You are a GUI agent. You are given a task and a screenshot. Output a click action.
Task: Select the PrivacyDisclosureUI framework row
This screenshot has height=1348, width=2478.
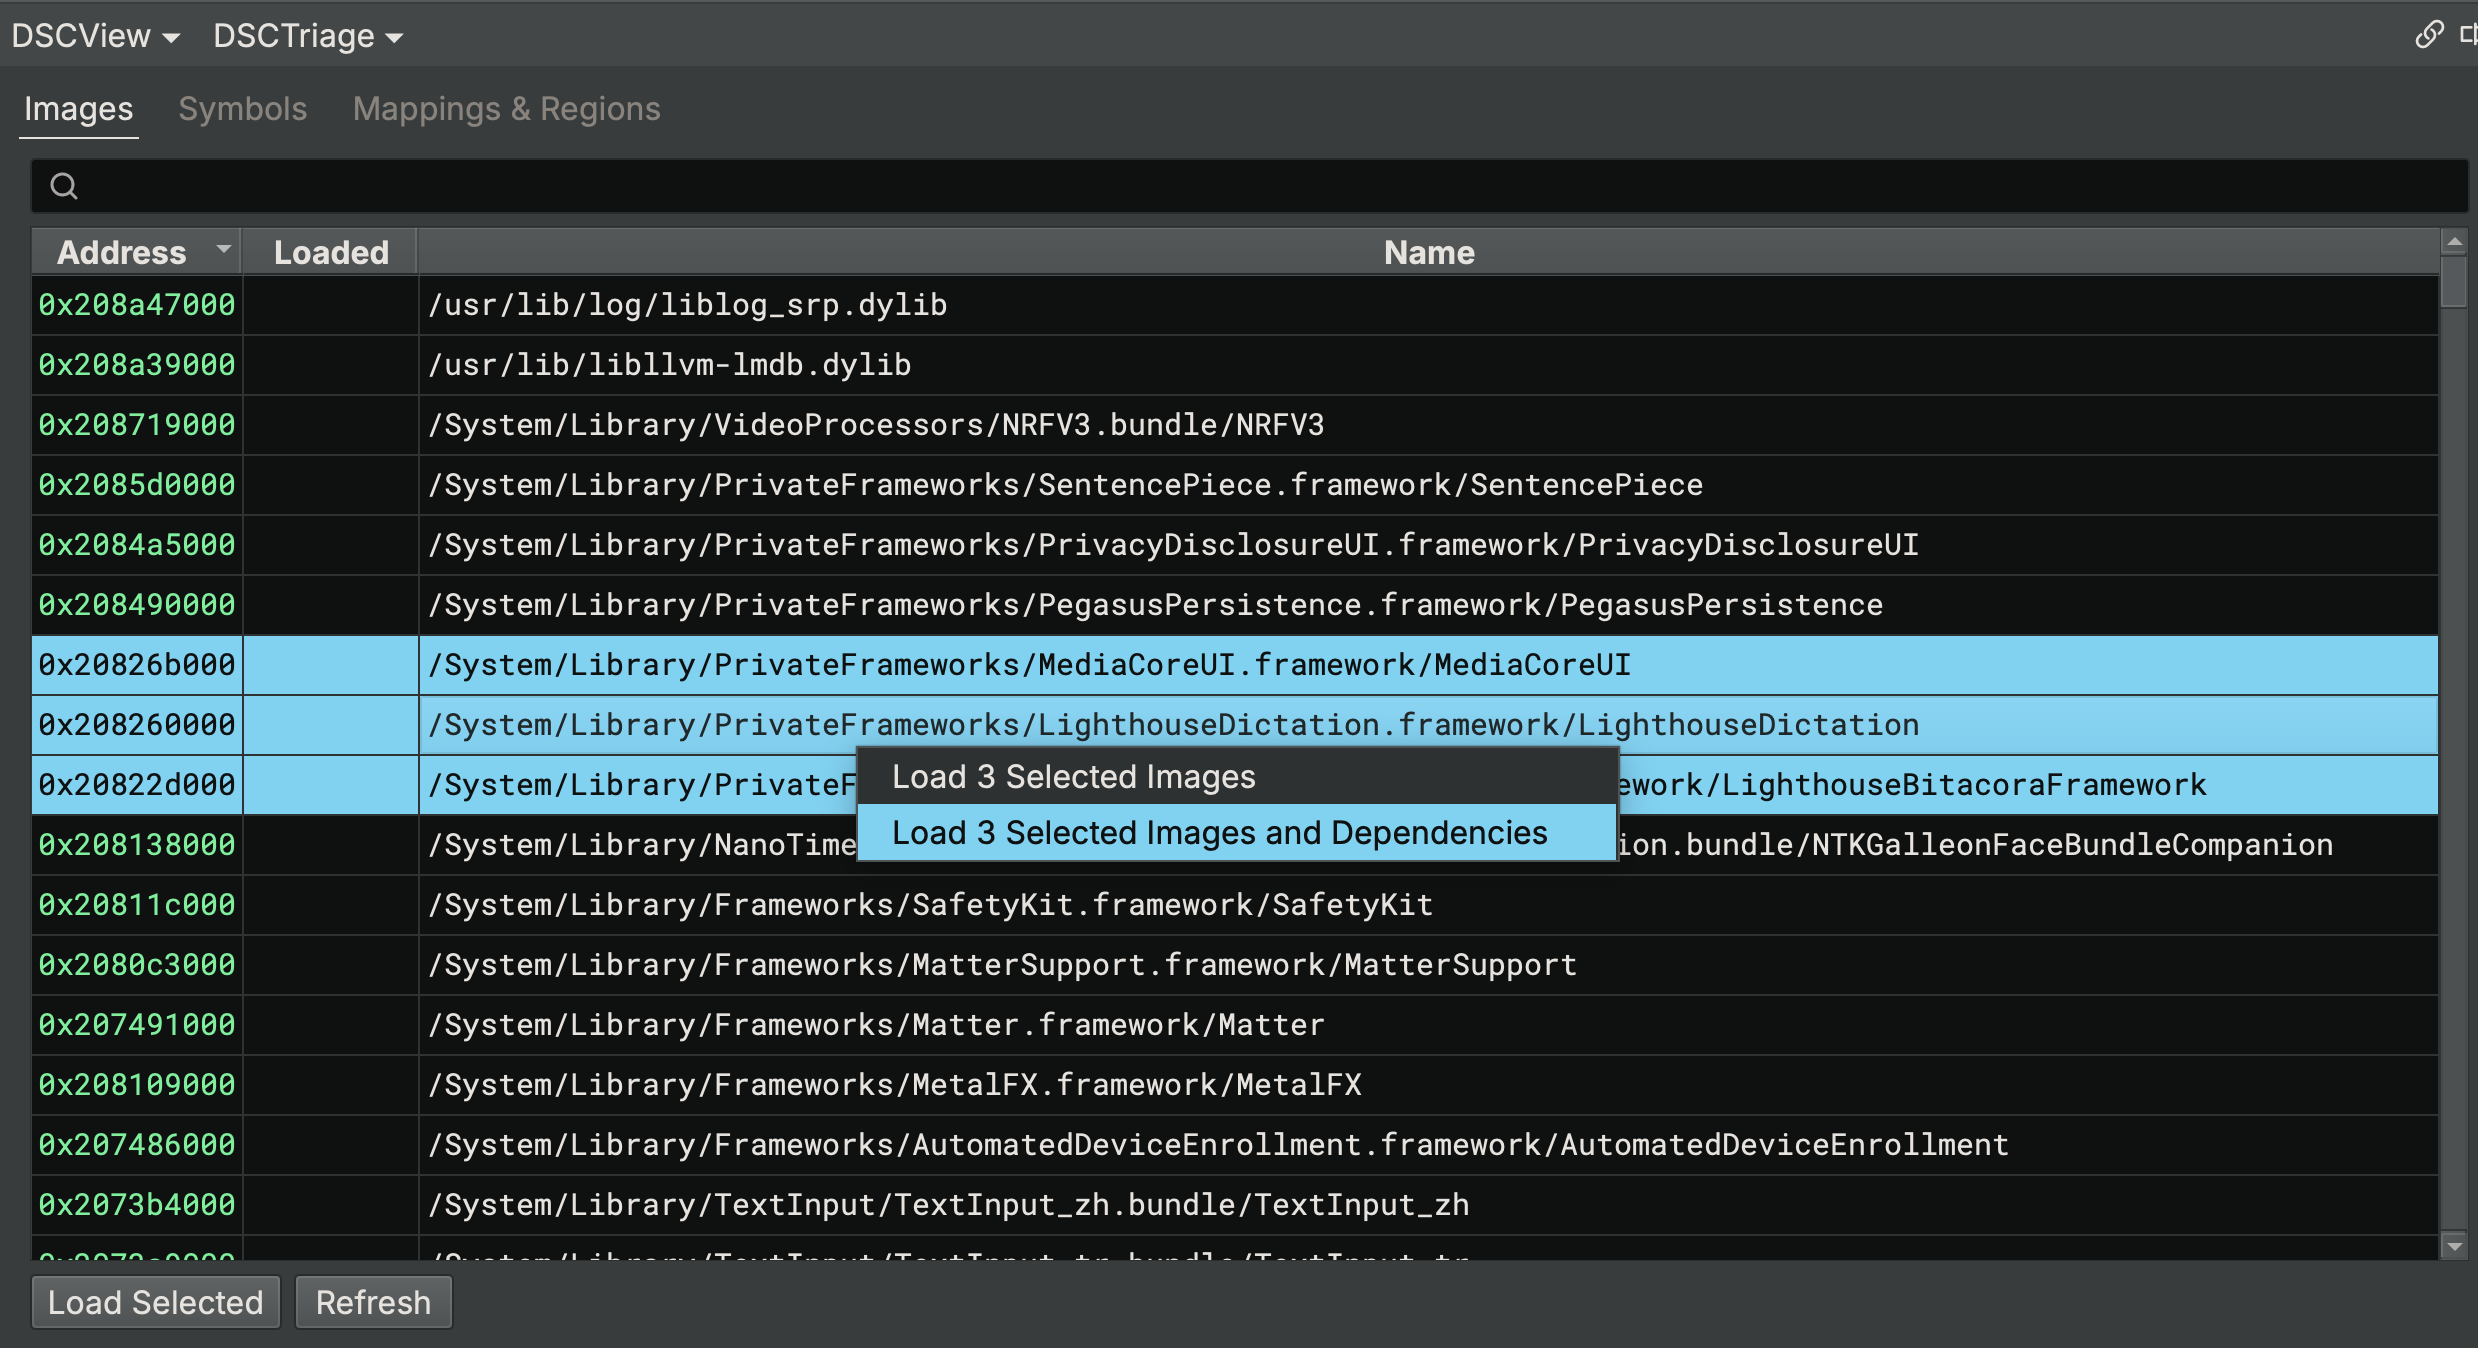point(1235,545)
